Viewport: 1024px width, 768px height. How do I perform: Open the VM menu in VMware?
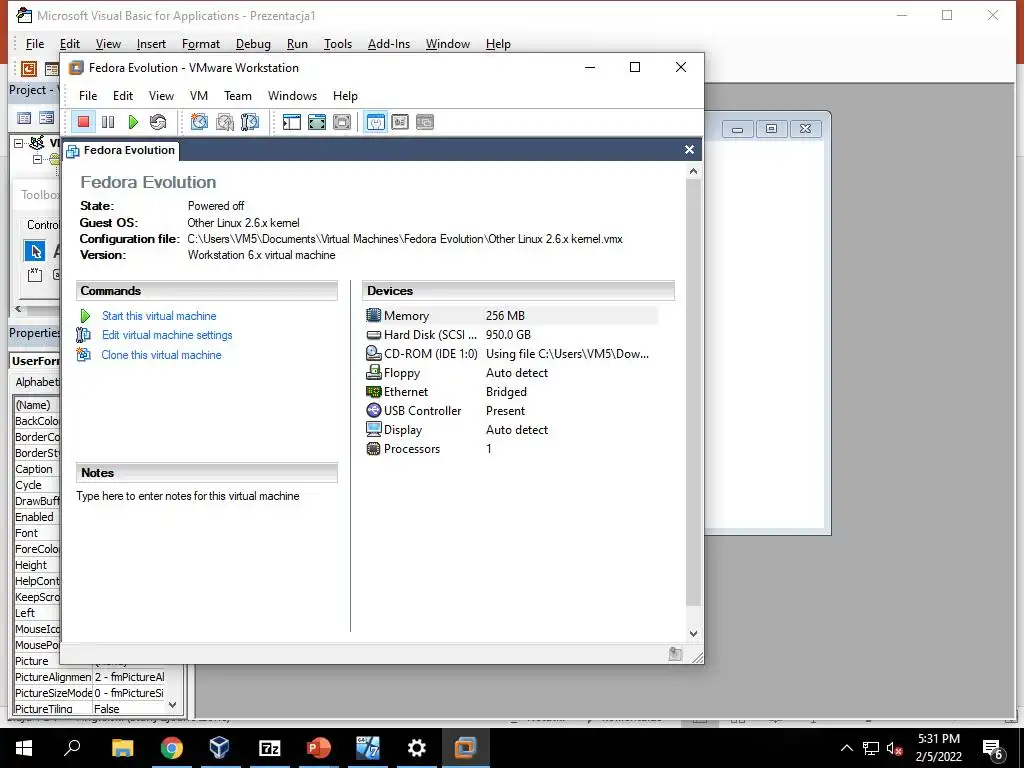[x=199, y=96]
